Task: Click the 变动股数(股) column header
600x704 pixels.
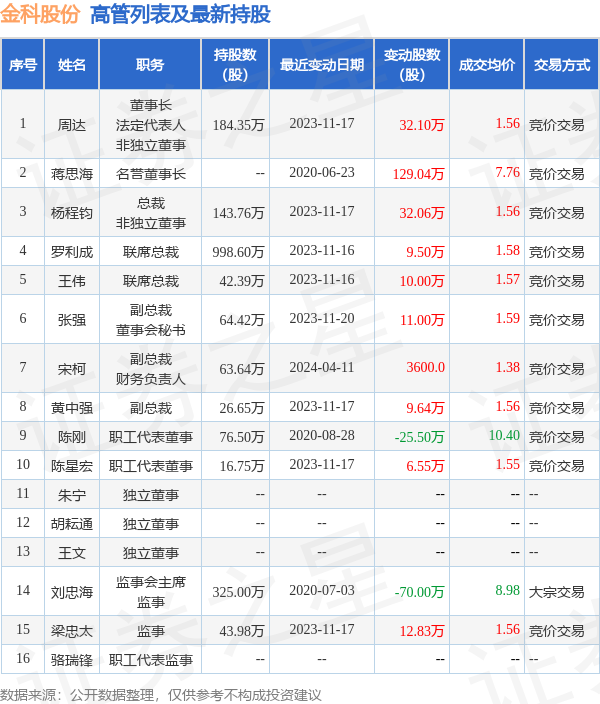Action: pos(412,65)
